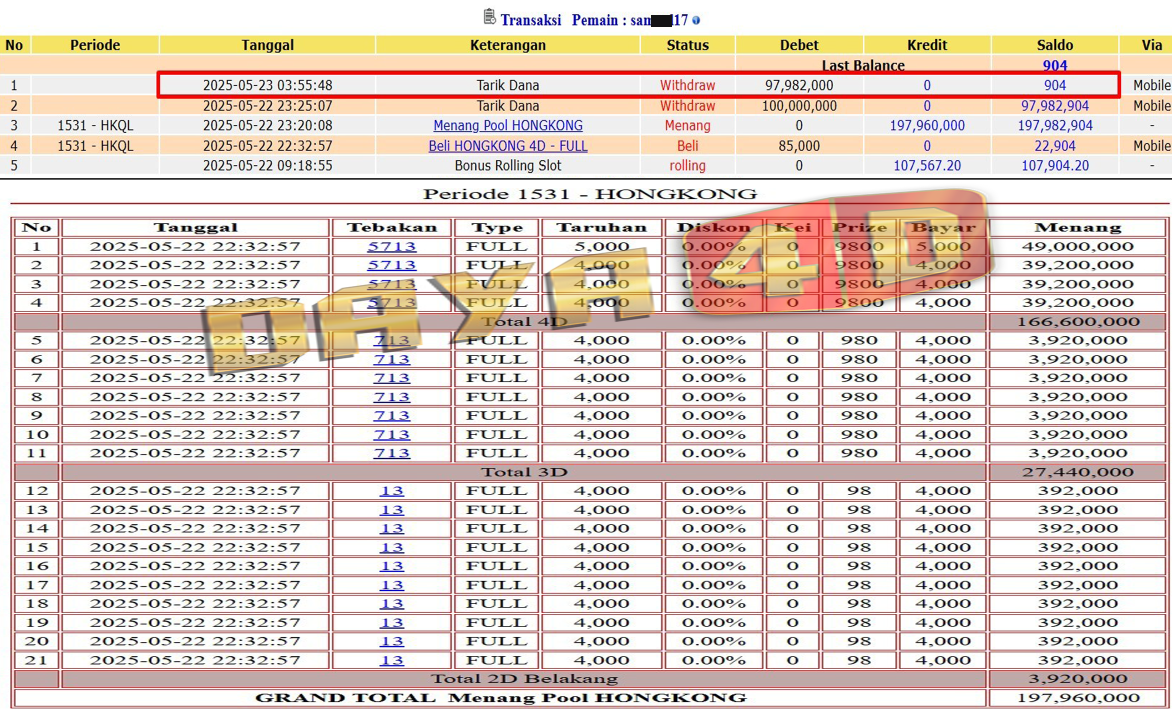Click the 85,000 debet amount

click(x=799, y=146)
